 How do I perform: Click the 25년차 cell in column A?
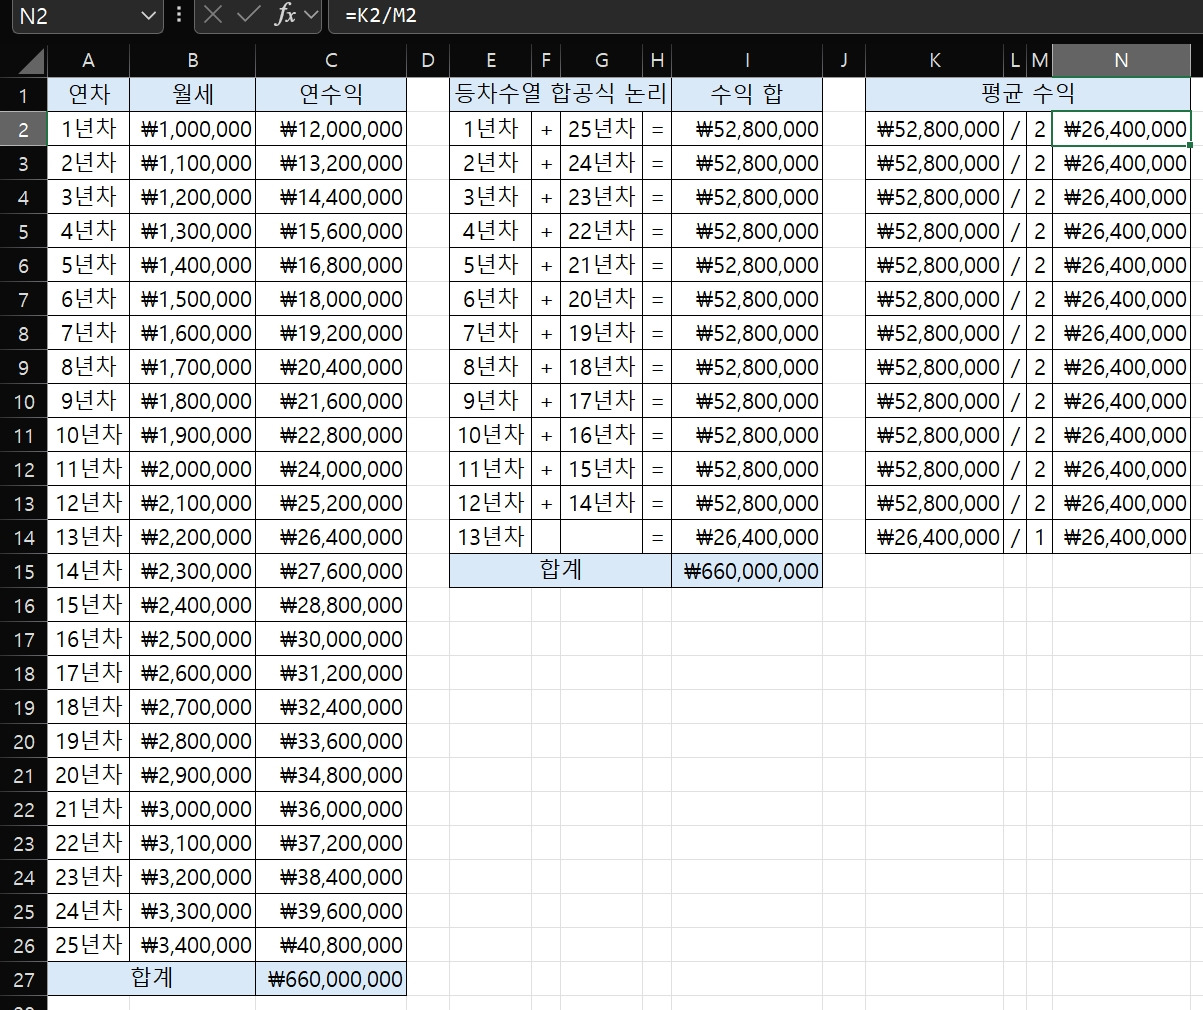(88, 945)
